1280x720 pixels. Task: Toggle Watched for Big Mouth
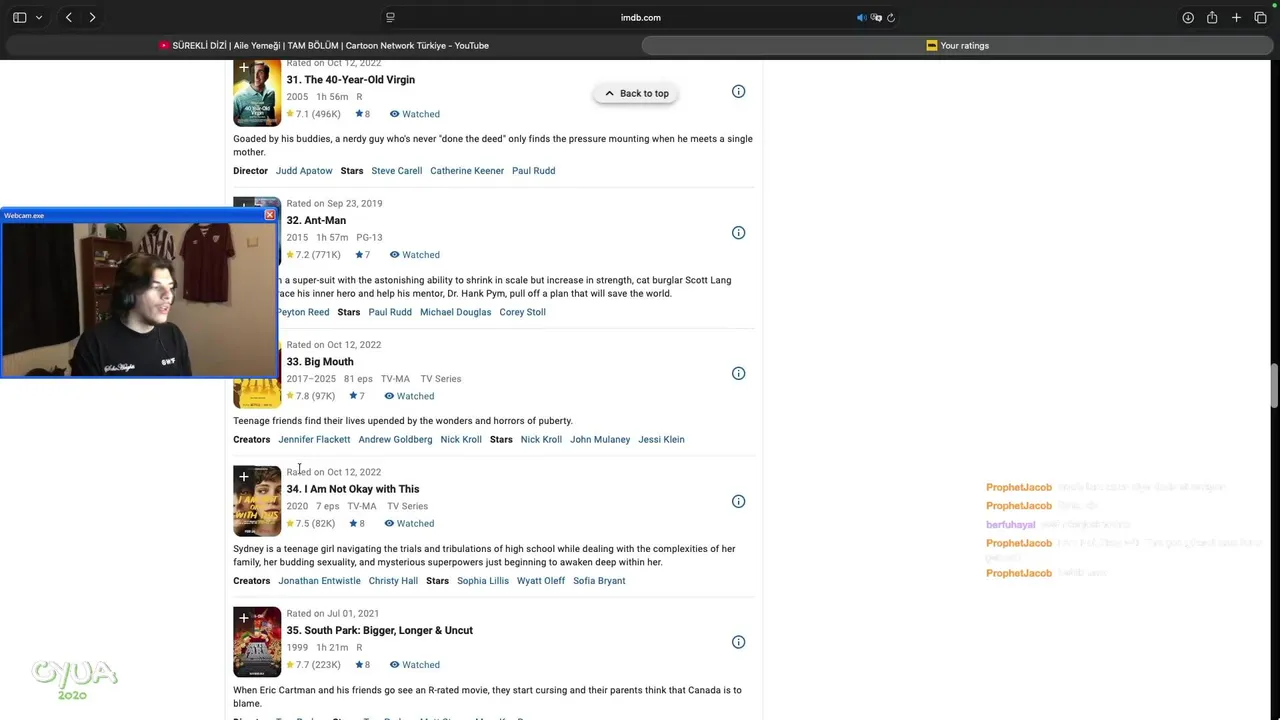tap(410, 396)
